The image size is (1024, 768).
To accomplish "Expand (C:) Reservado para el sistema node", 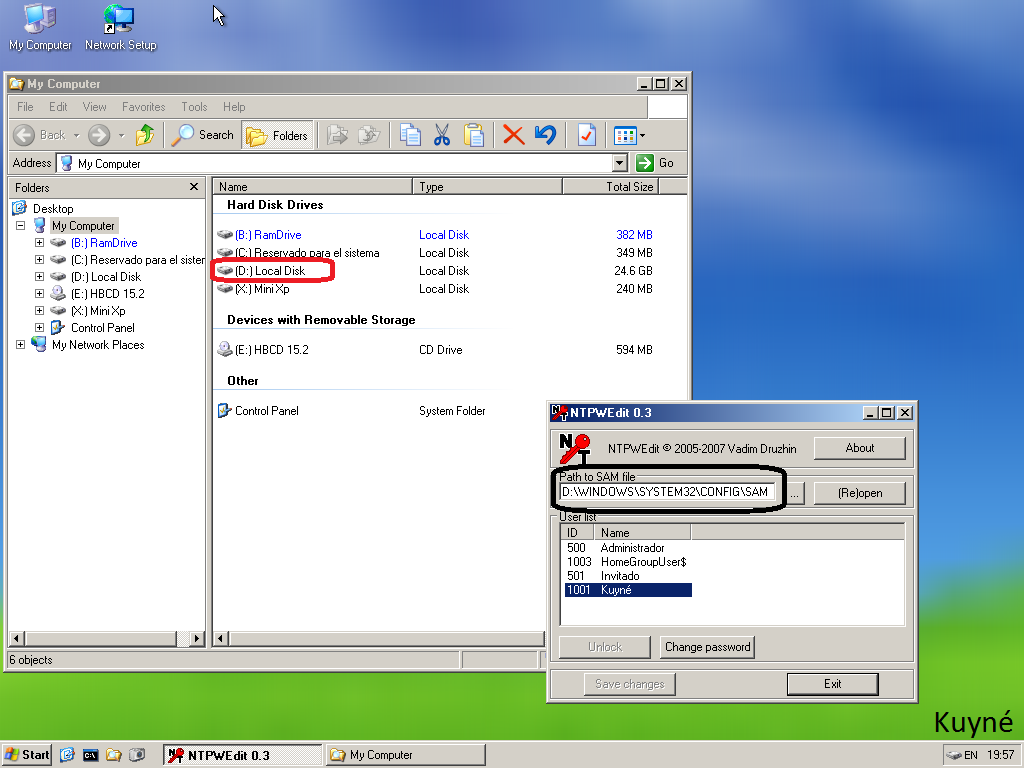I will [39, 260].
